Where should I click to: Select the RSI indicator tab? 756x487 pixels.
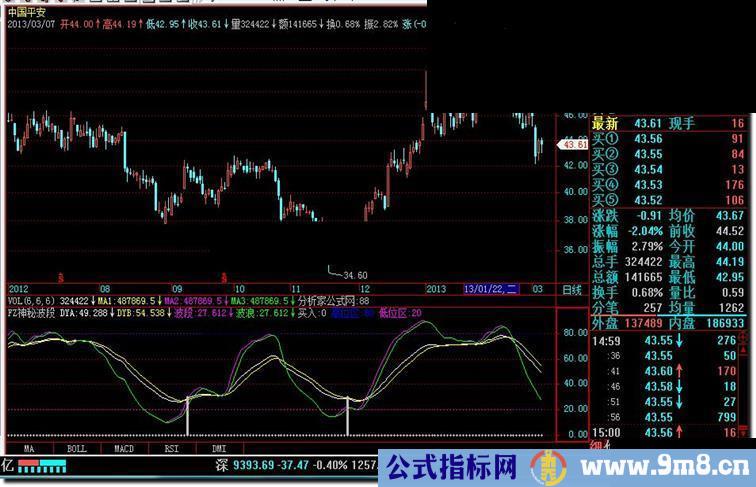coord(170,449)
